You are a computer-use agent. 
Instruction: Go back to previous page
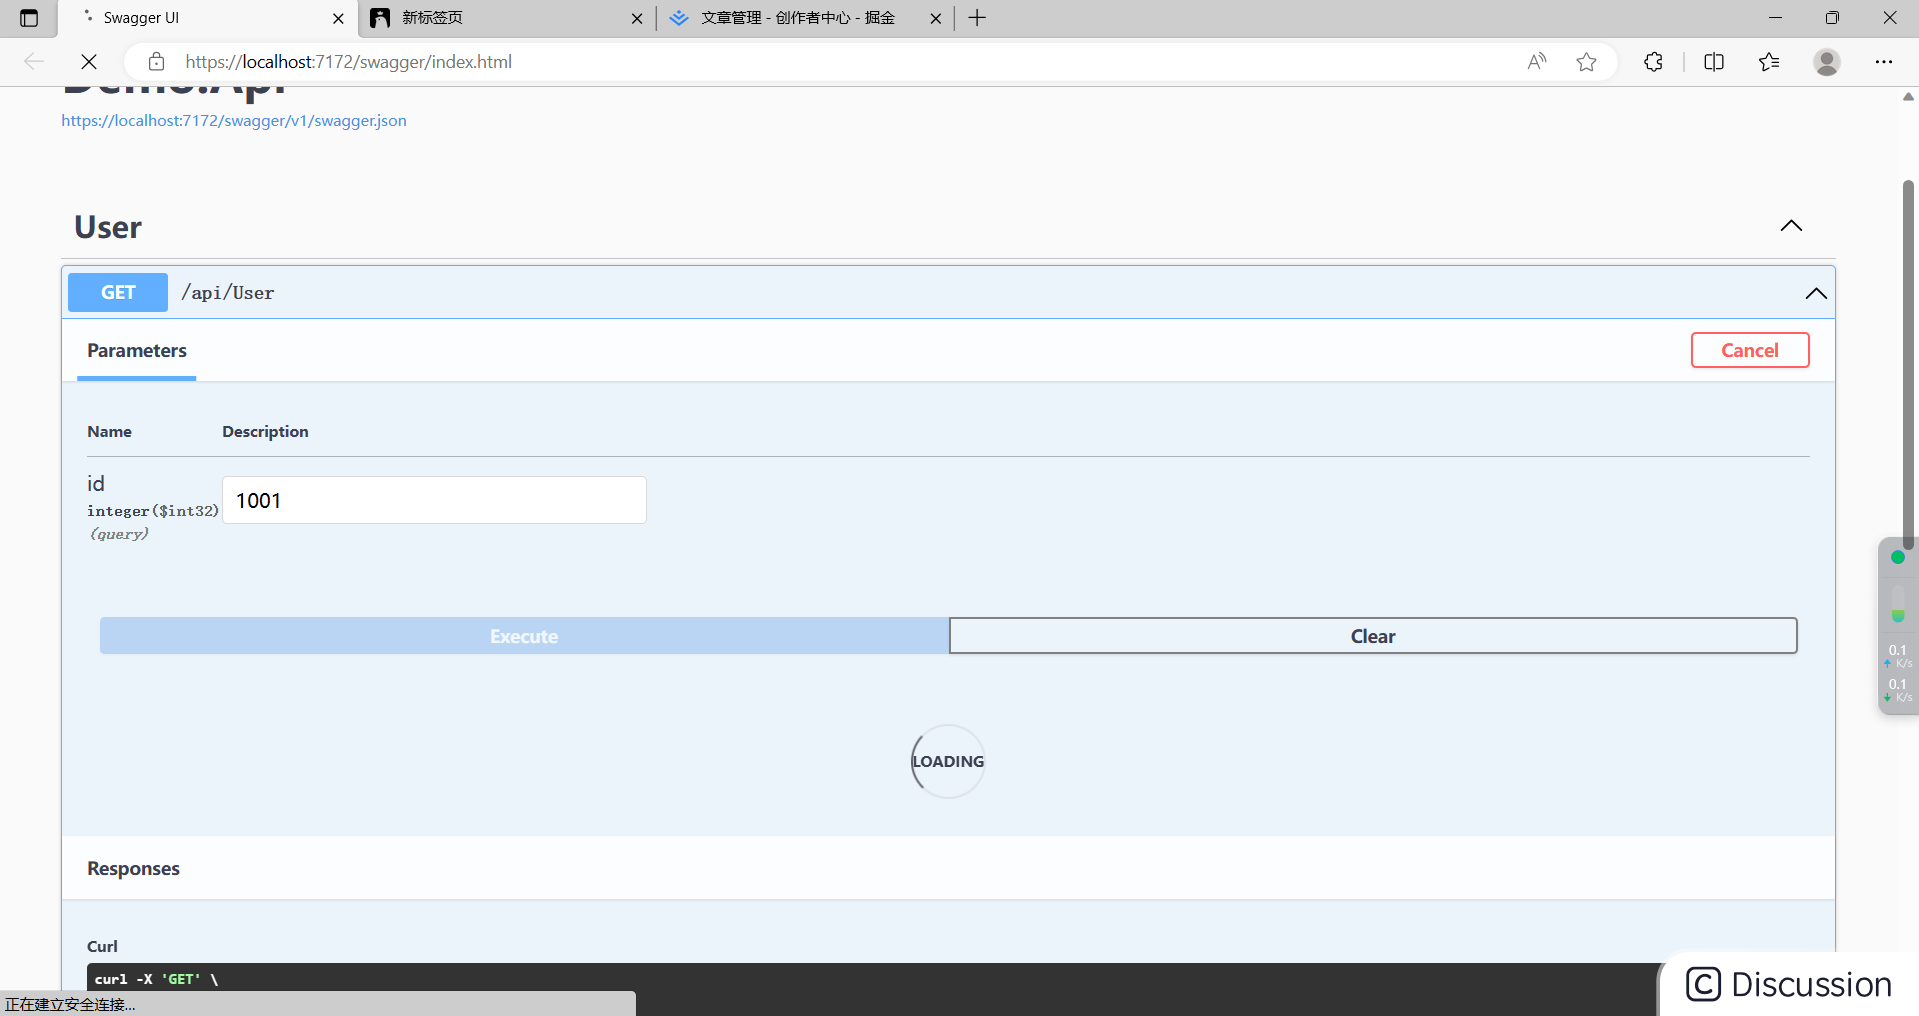click(x=34, y=62)
